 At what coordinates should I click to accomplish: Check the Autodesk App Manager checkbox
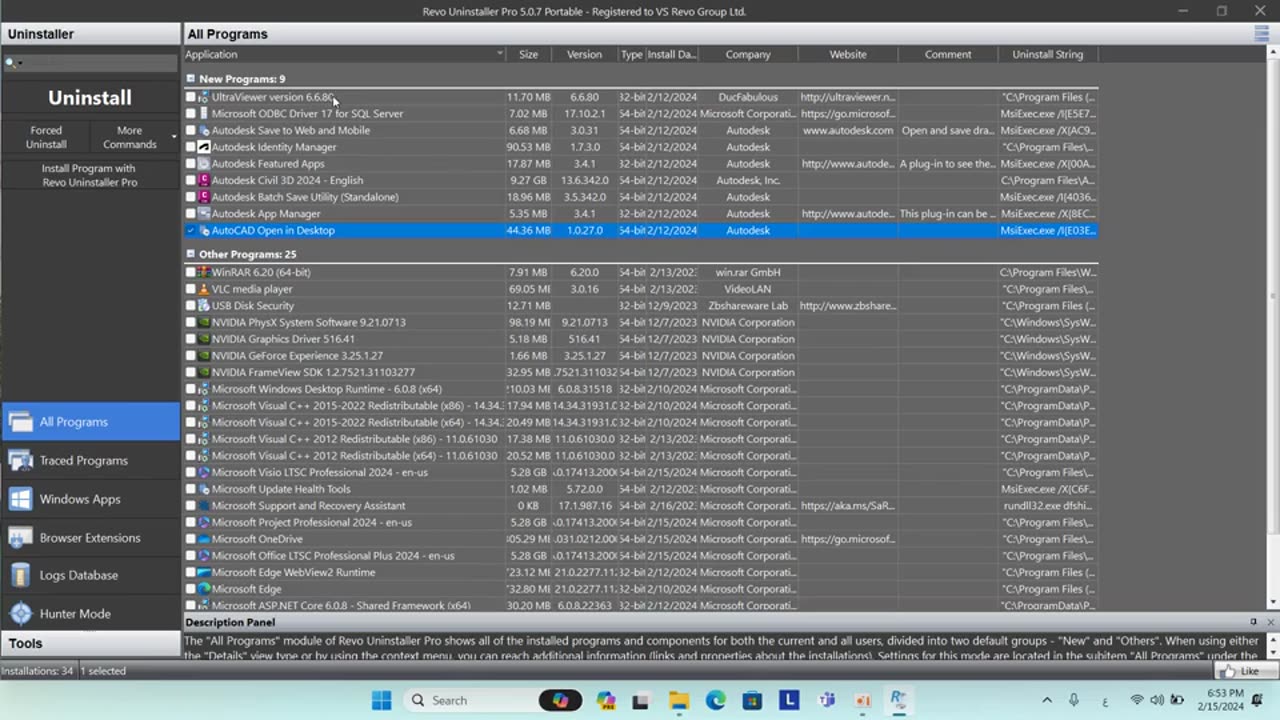click(x=191, y=214)
